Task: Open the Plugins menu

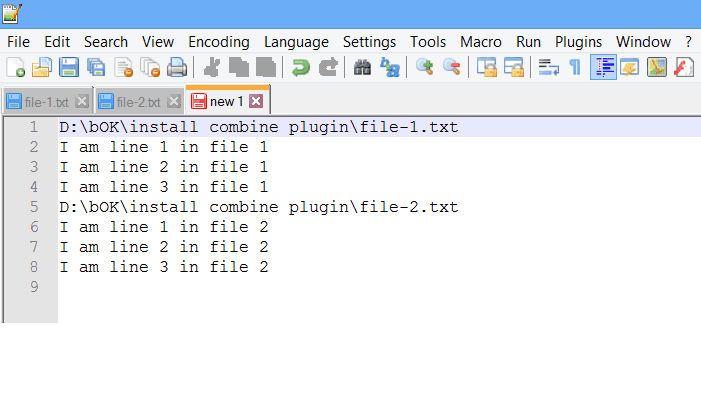Action: click(578, 42)
